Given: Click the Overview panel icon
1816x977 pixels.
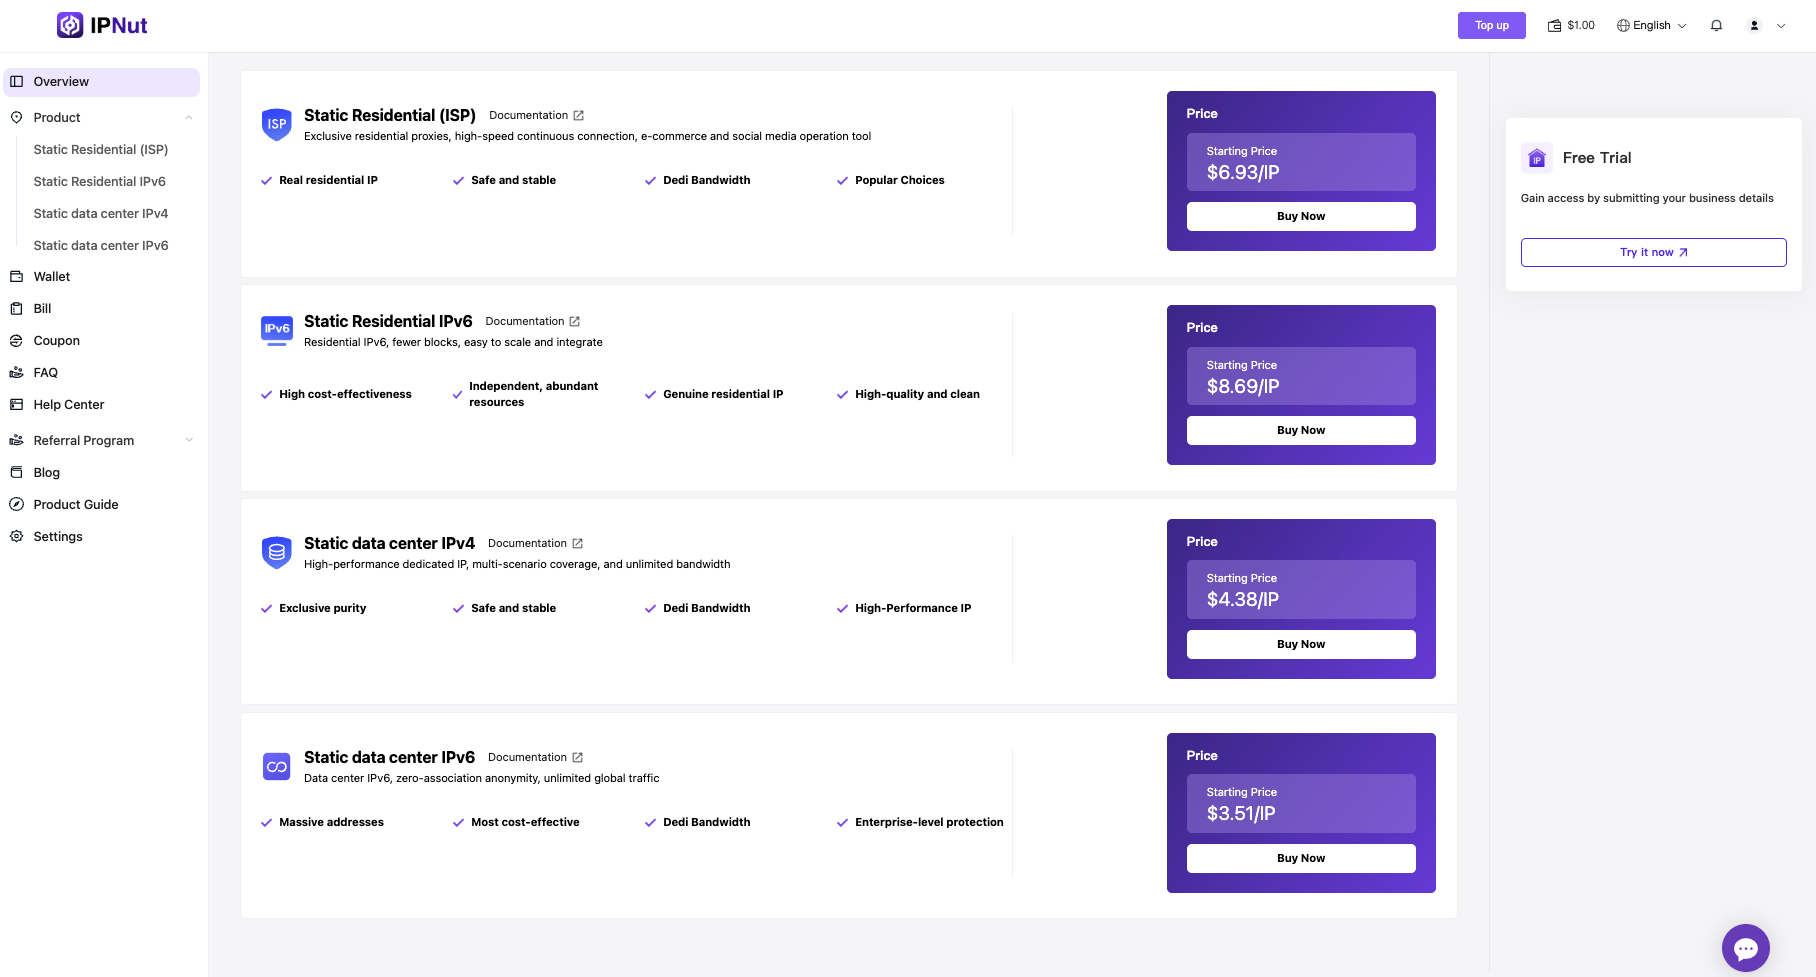Looking at the screenshot, I should [16, 82].
